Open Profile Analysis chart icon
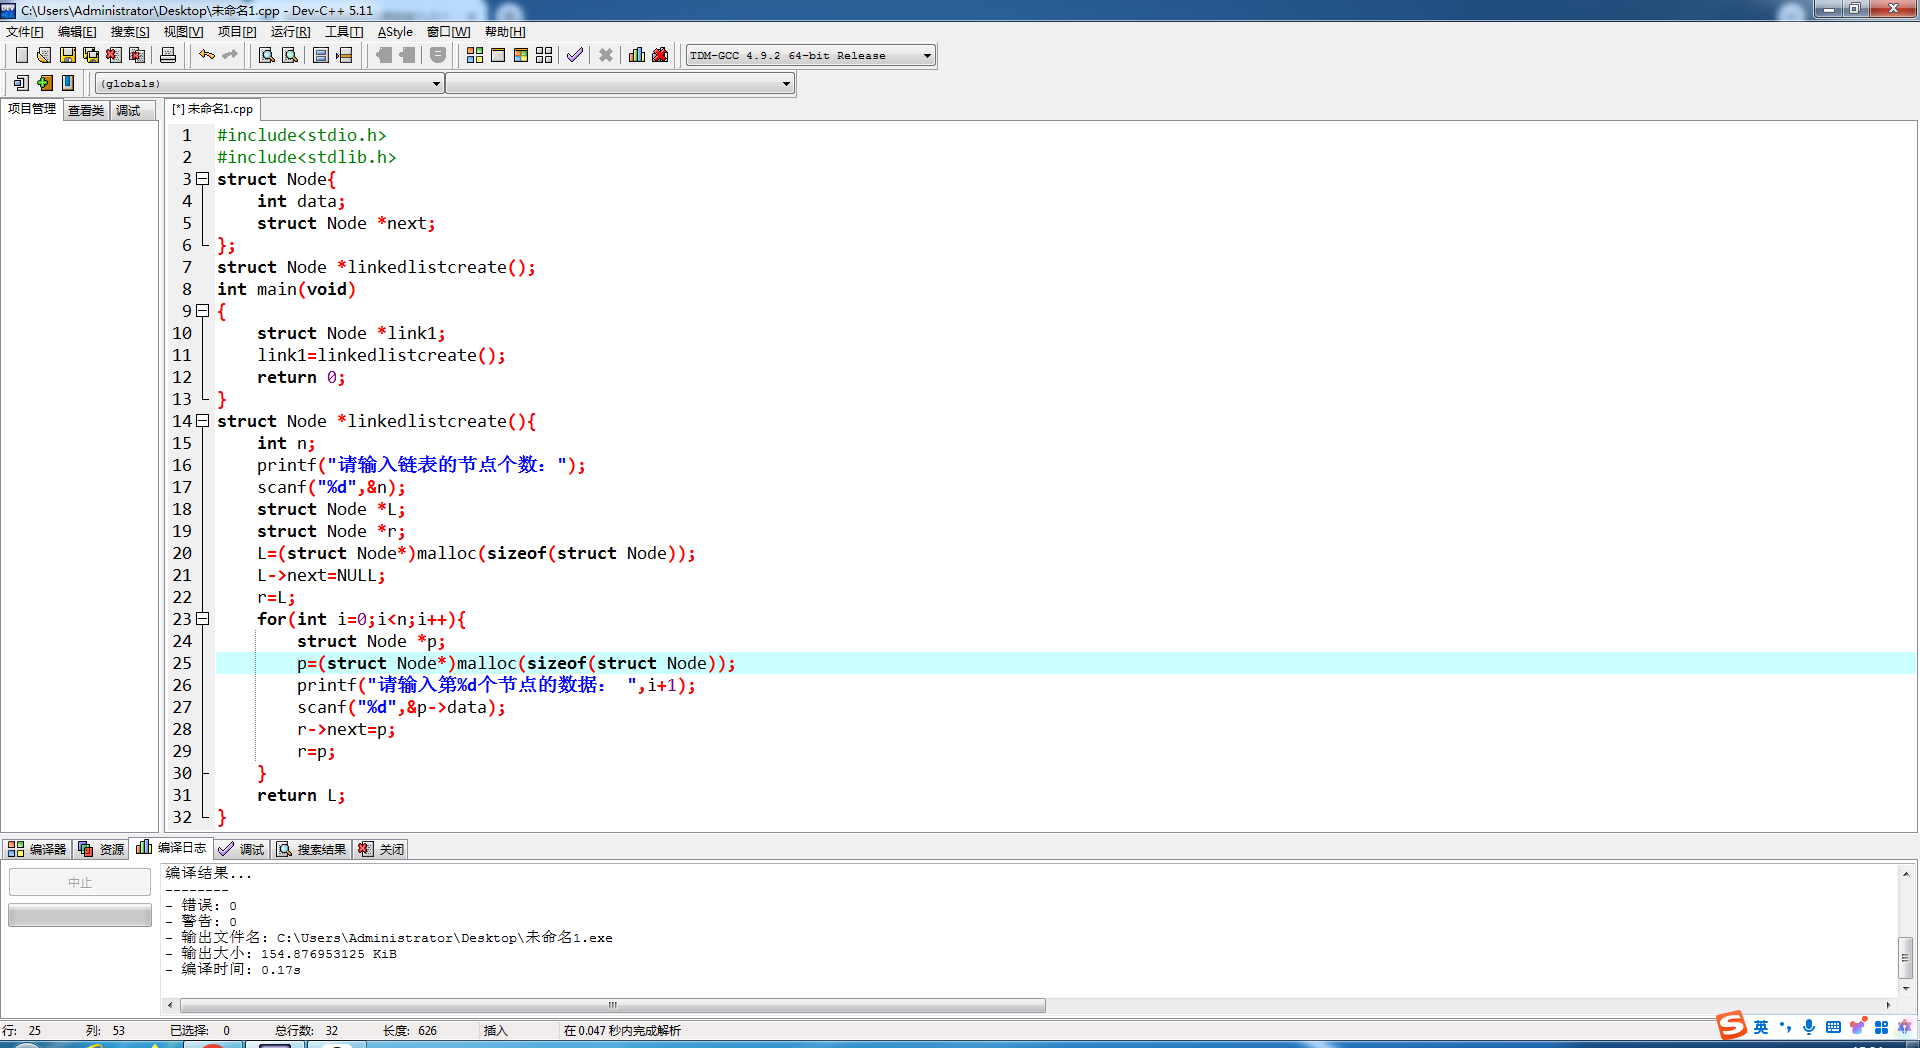This screenshot has width=1920, height=1048. (x=637, y=55)
